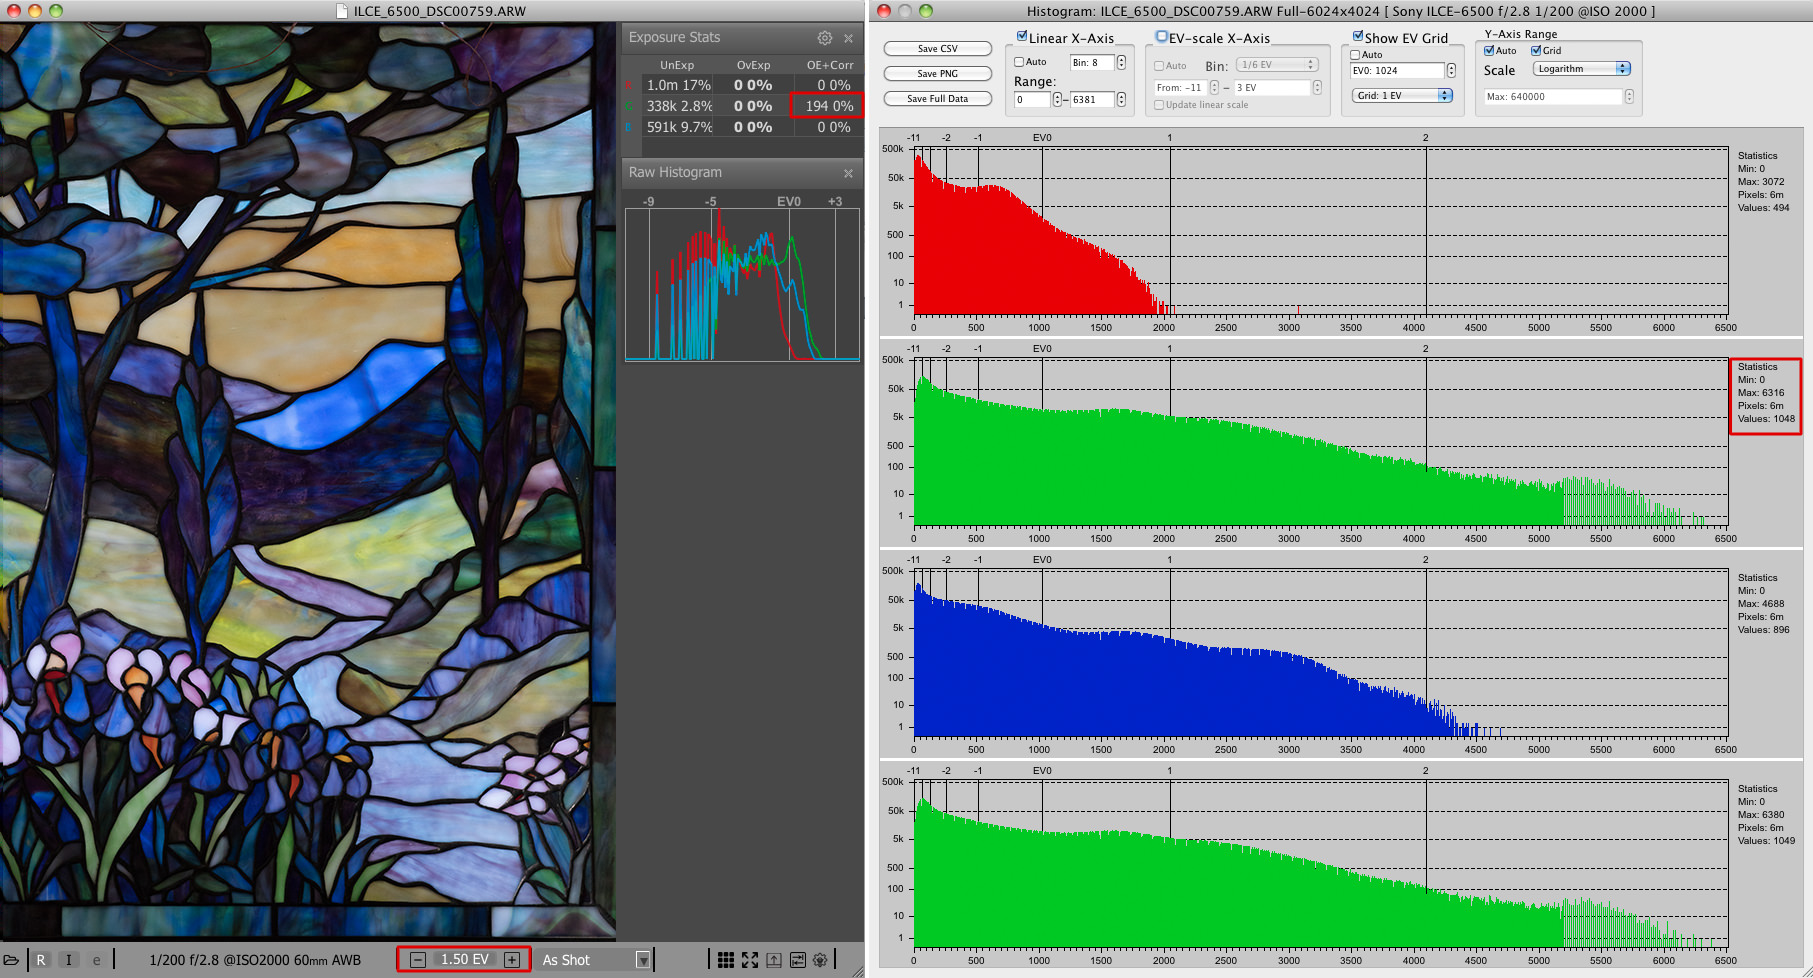Toggle the I display mode button
Screen dimensions: 1813x978
(69, 960)
